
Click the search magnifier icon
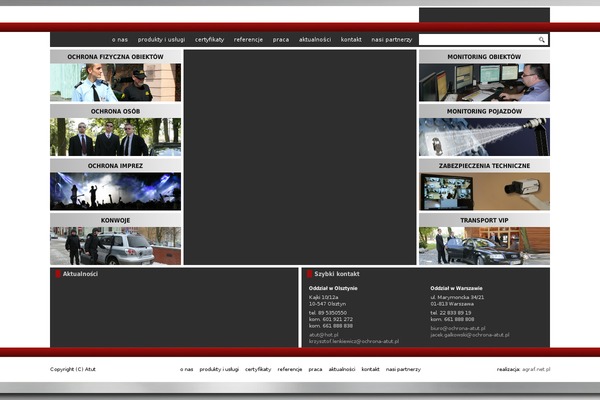pyautogui.click(x=542, y=40)
